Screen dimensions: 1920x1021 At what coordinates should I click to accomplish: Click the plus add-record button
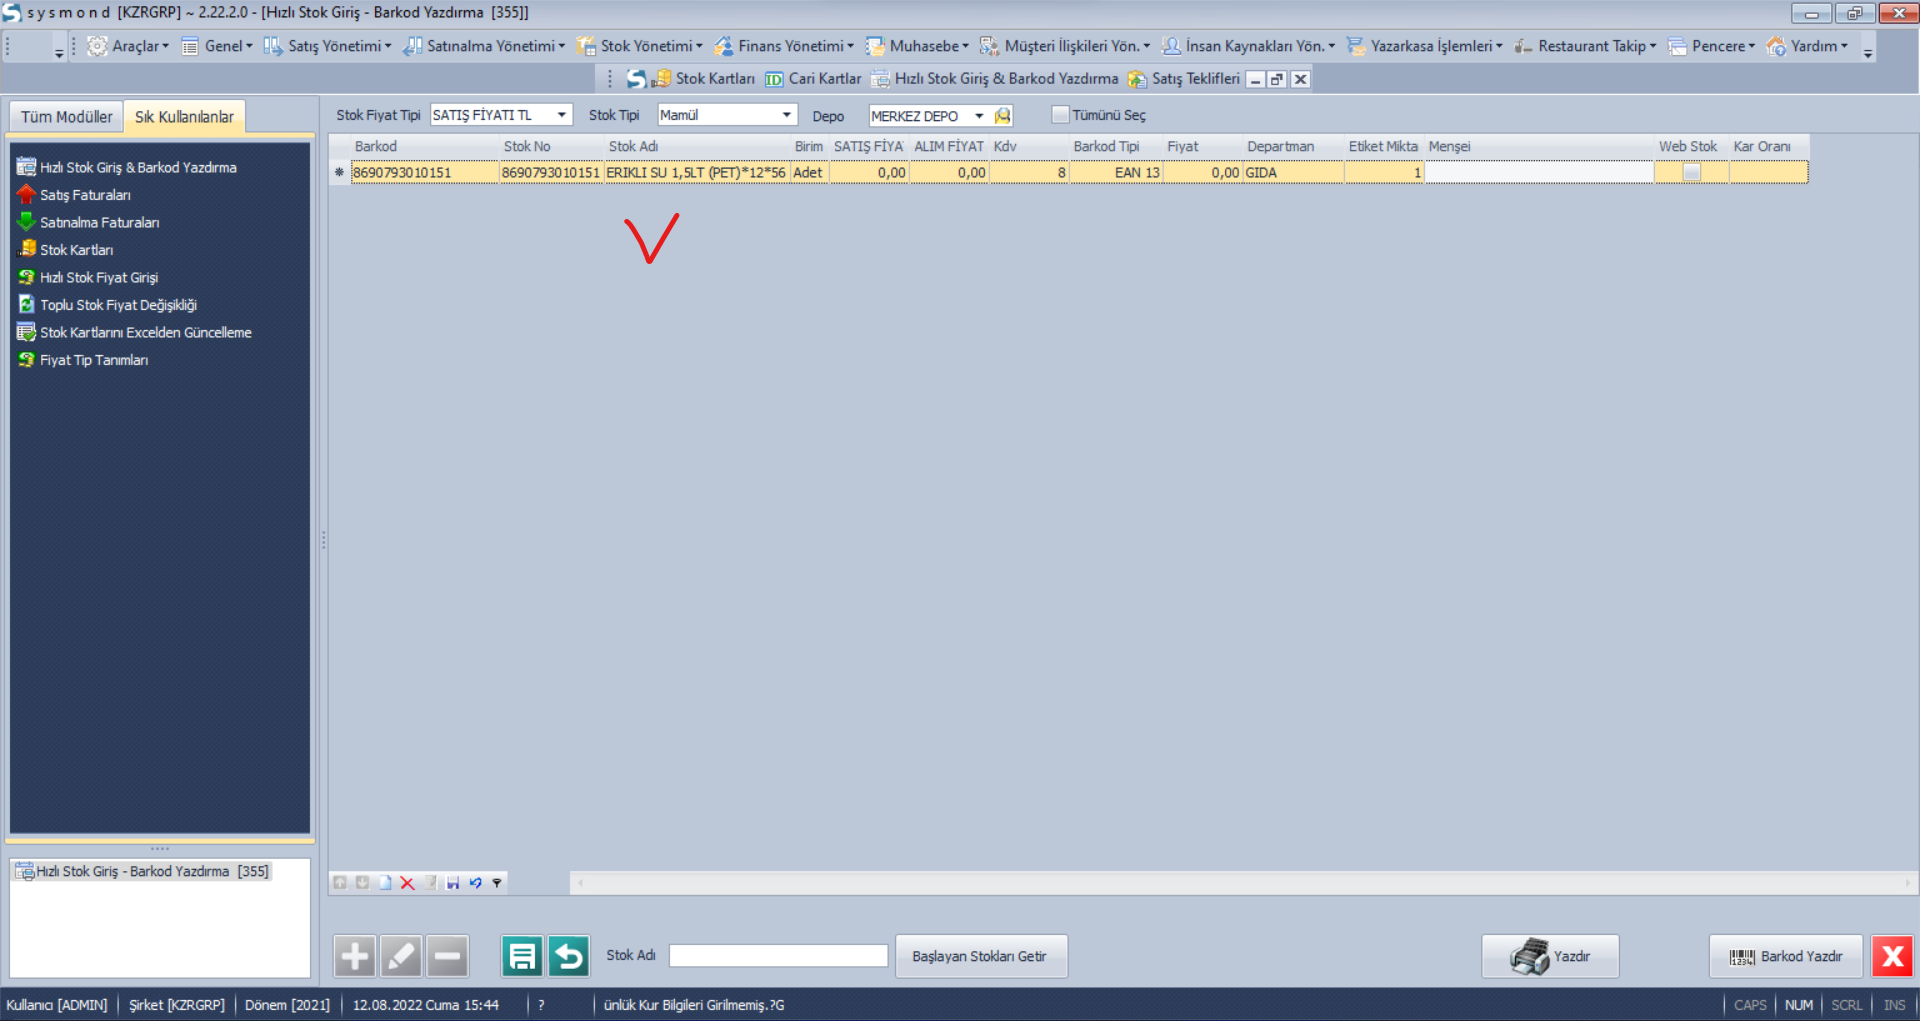tap(354, 957)
